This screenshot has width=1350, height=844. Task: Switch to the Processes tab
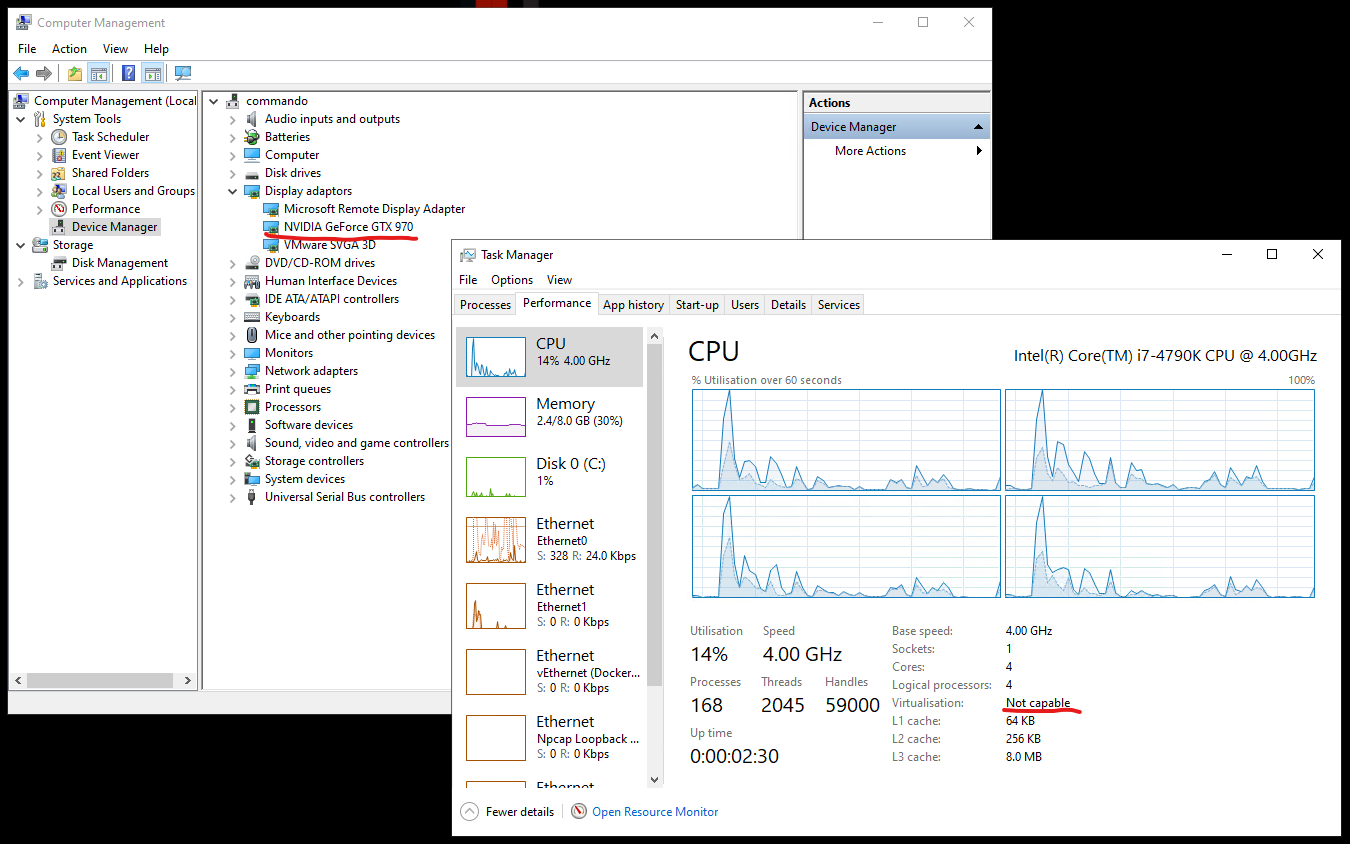click(x=486, y=305)
